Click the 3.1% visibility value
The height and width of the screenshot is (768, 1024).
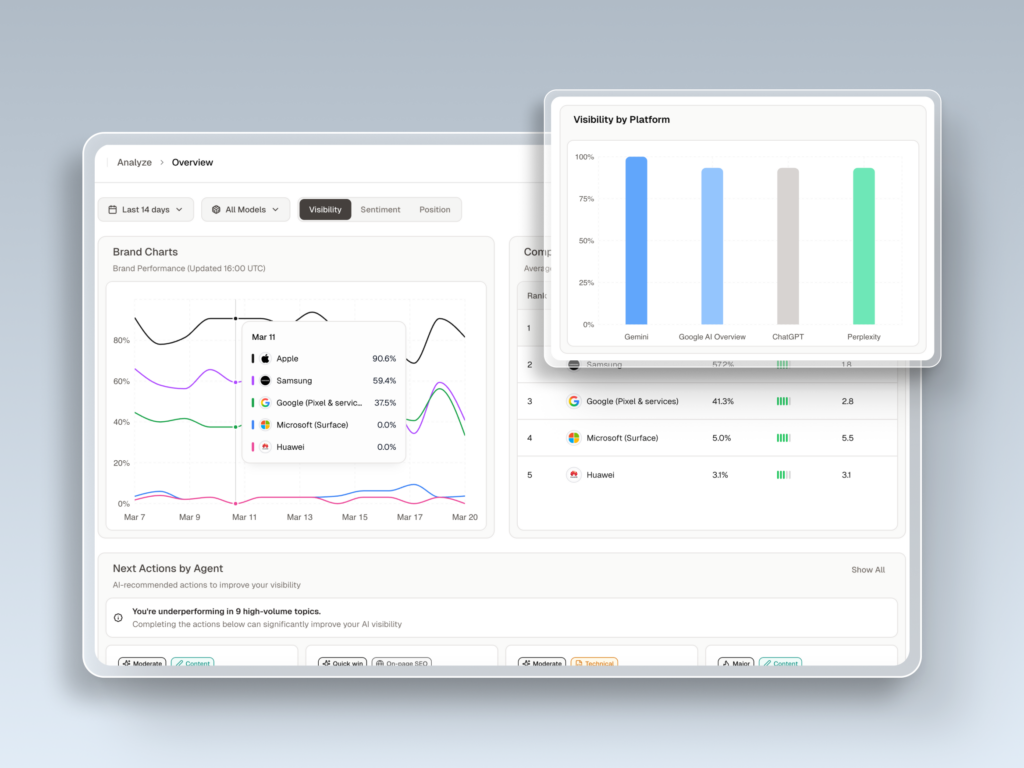[720, 475]
